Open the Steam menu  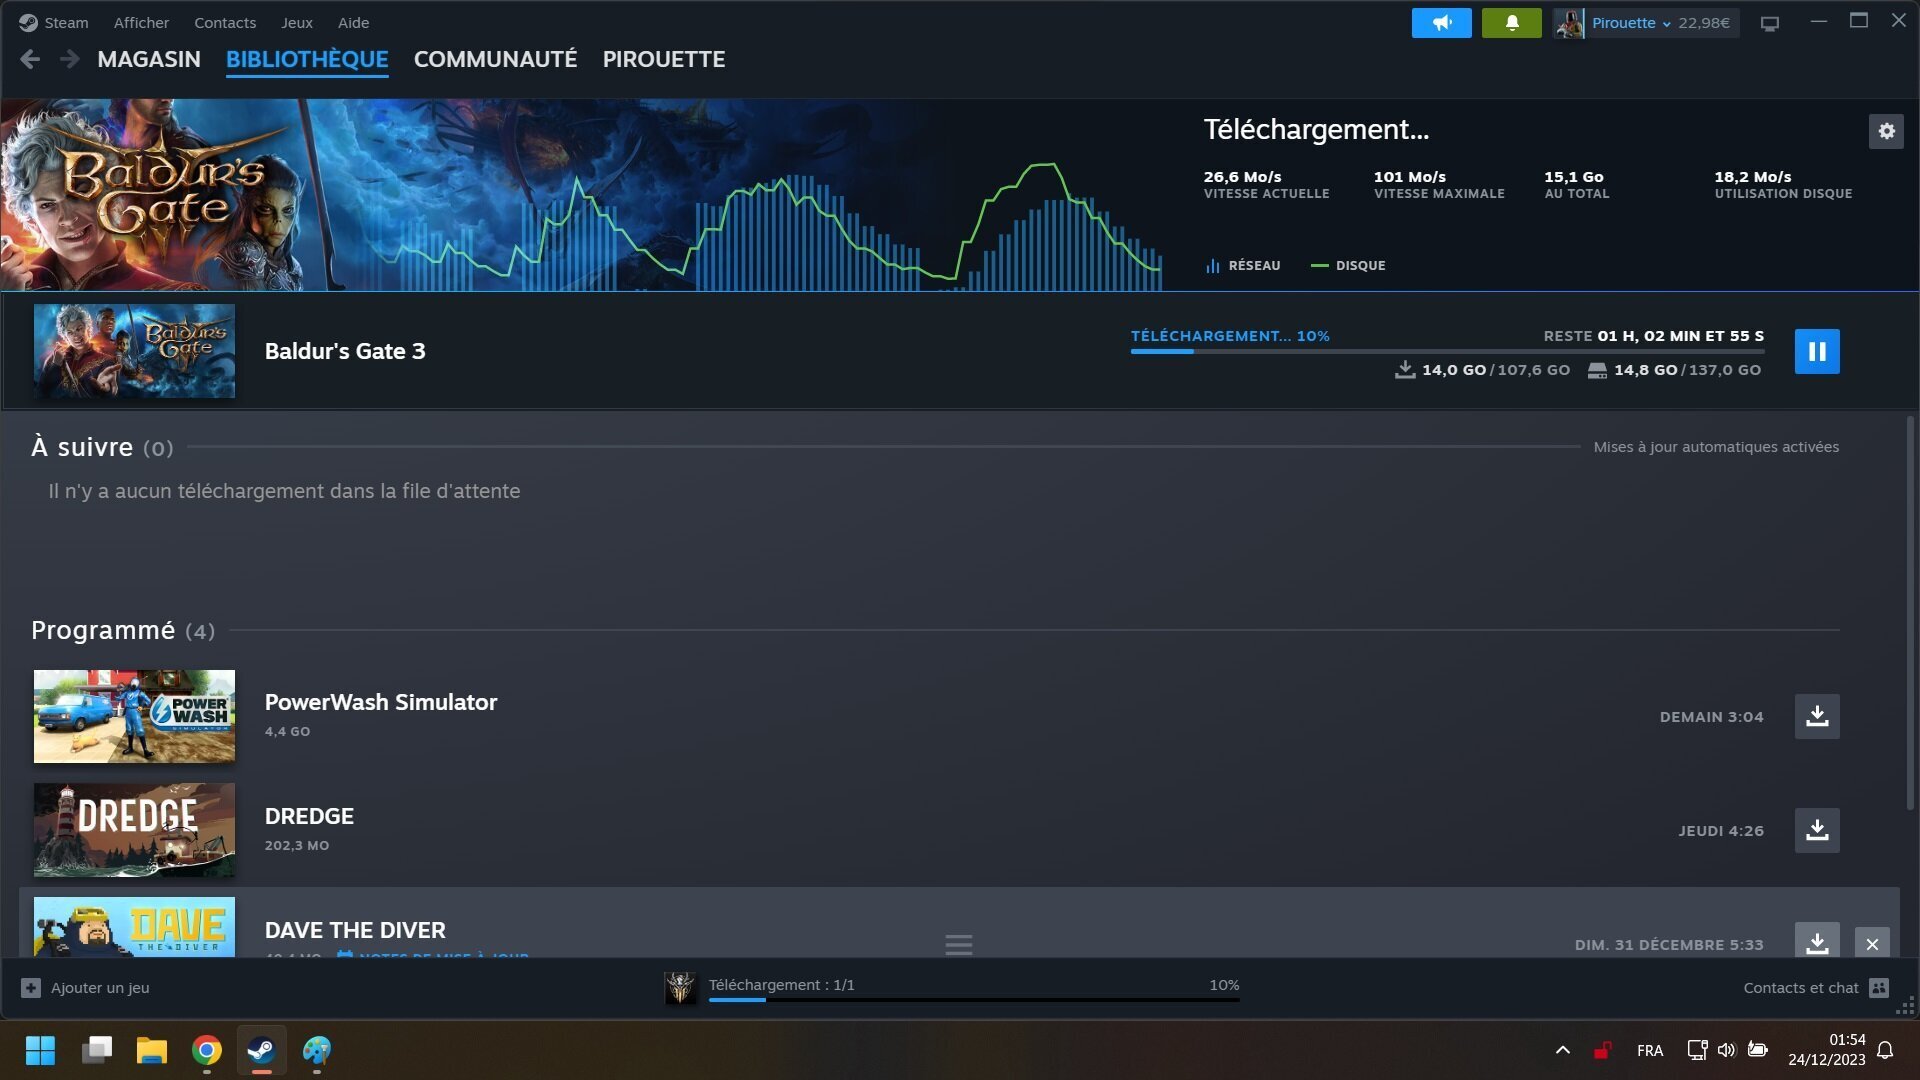66,22
